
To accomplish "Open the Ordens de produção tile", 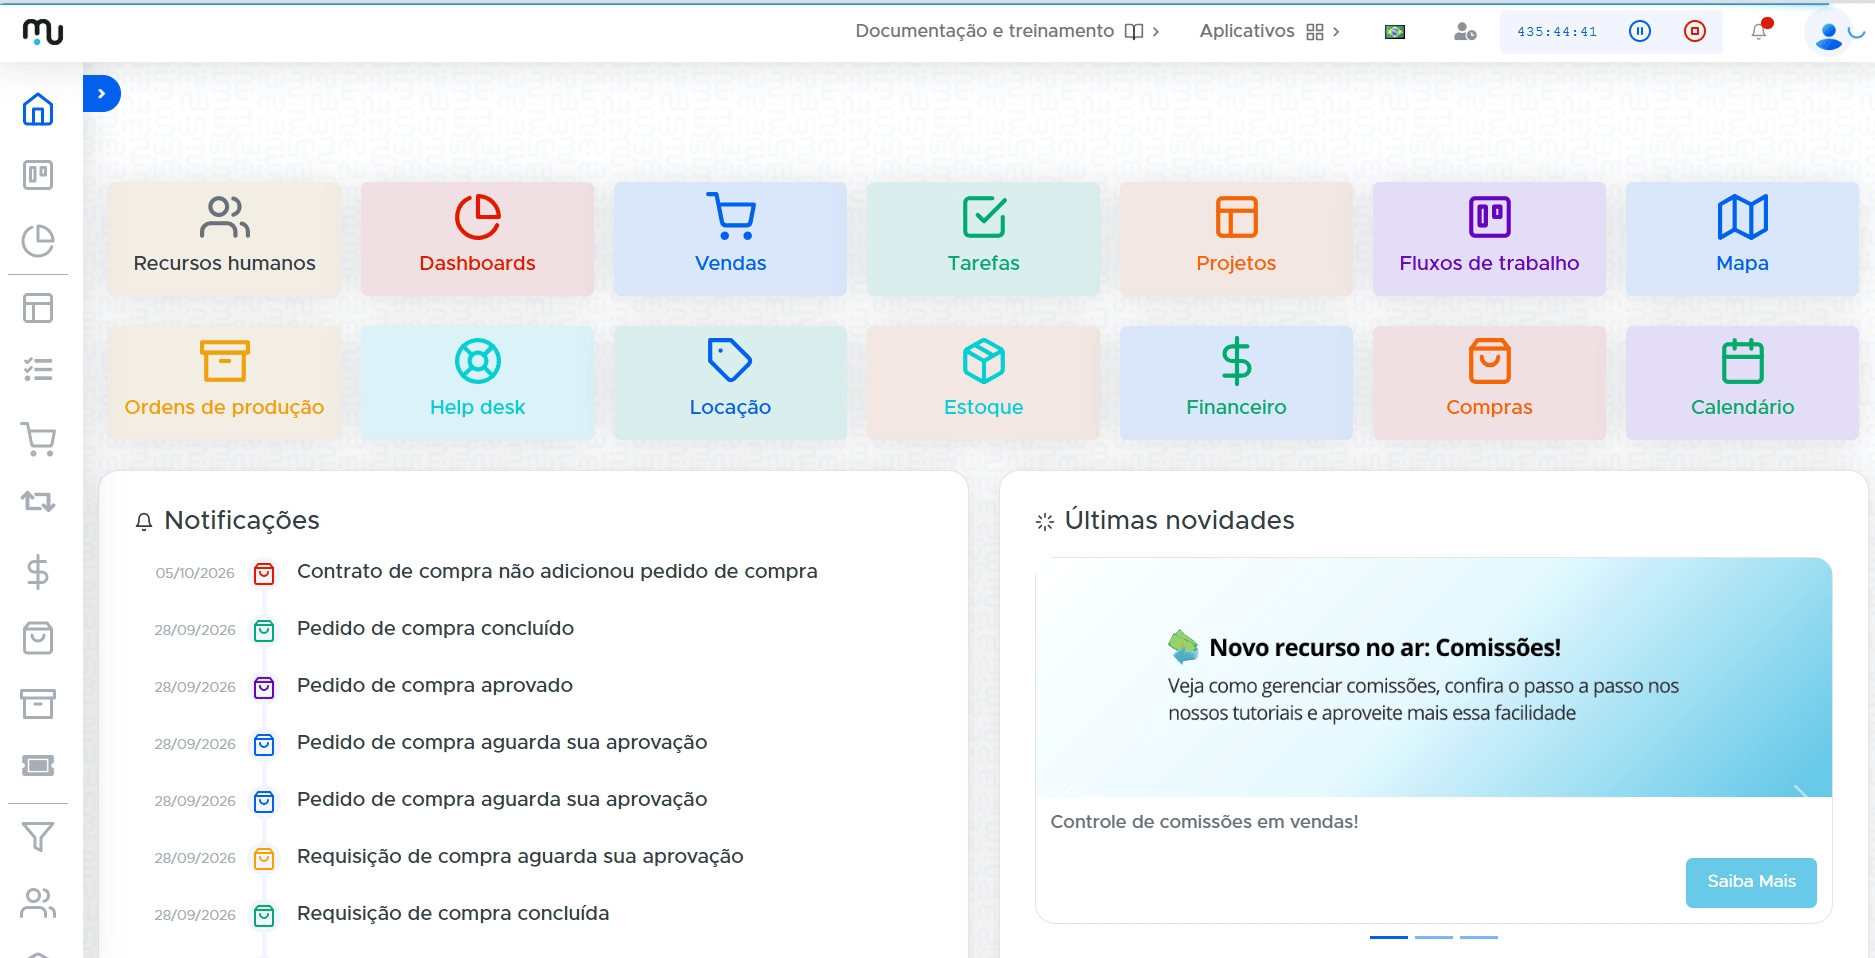I will coord(225,383).
